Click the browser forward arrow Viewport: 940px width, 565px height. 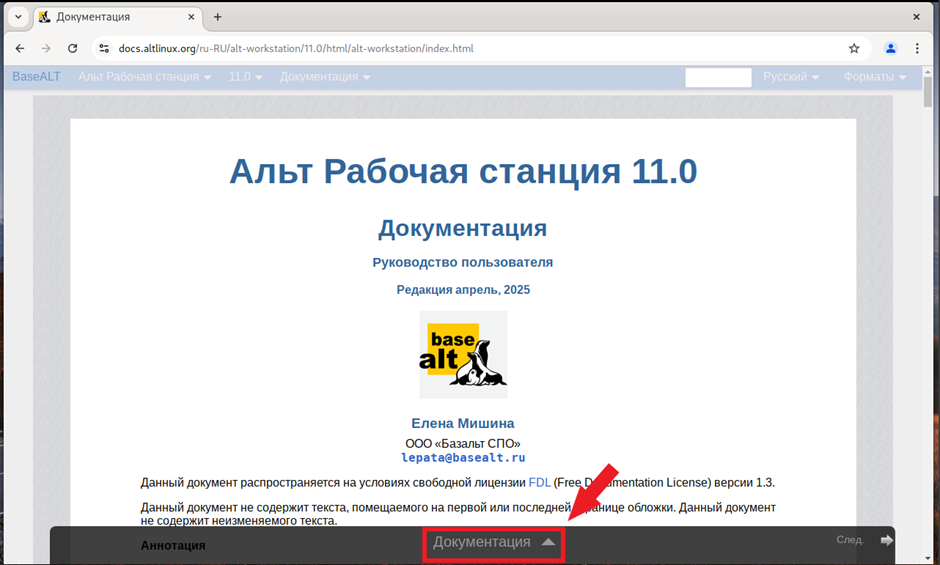46,48
